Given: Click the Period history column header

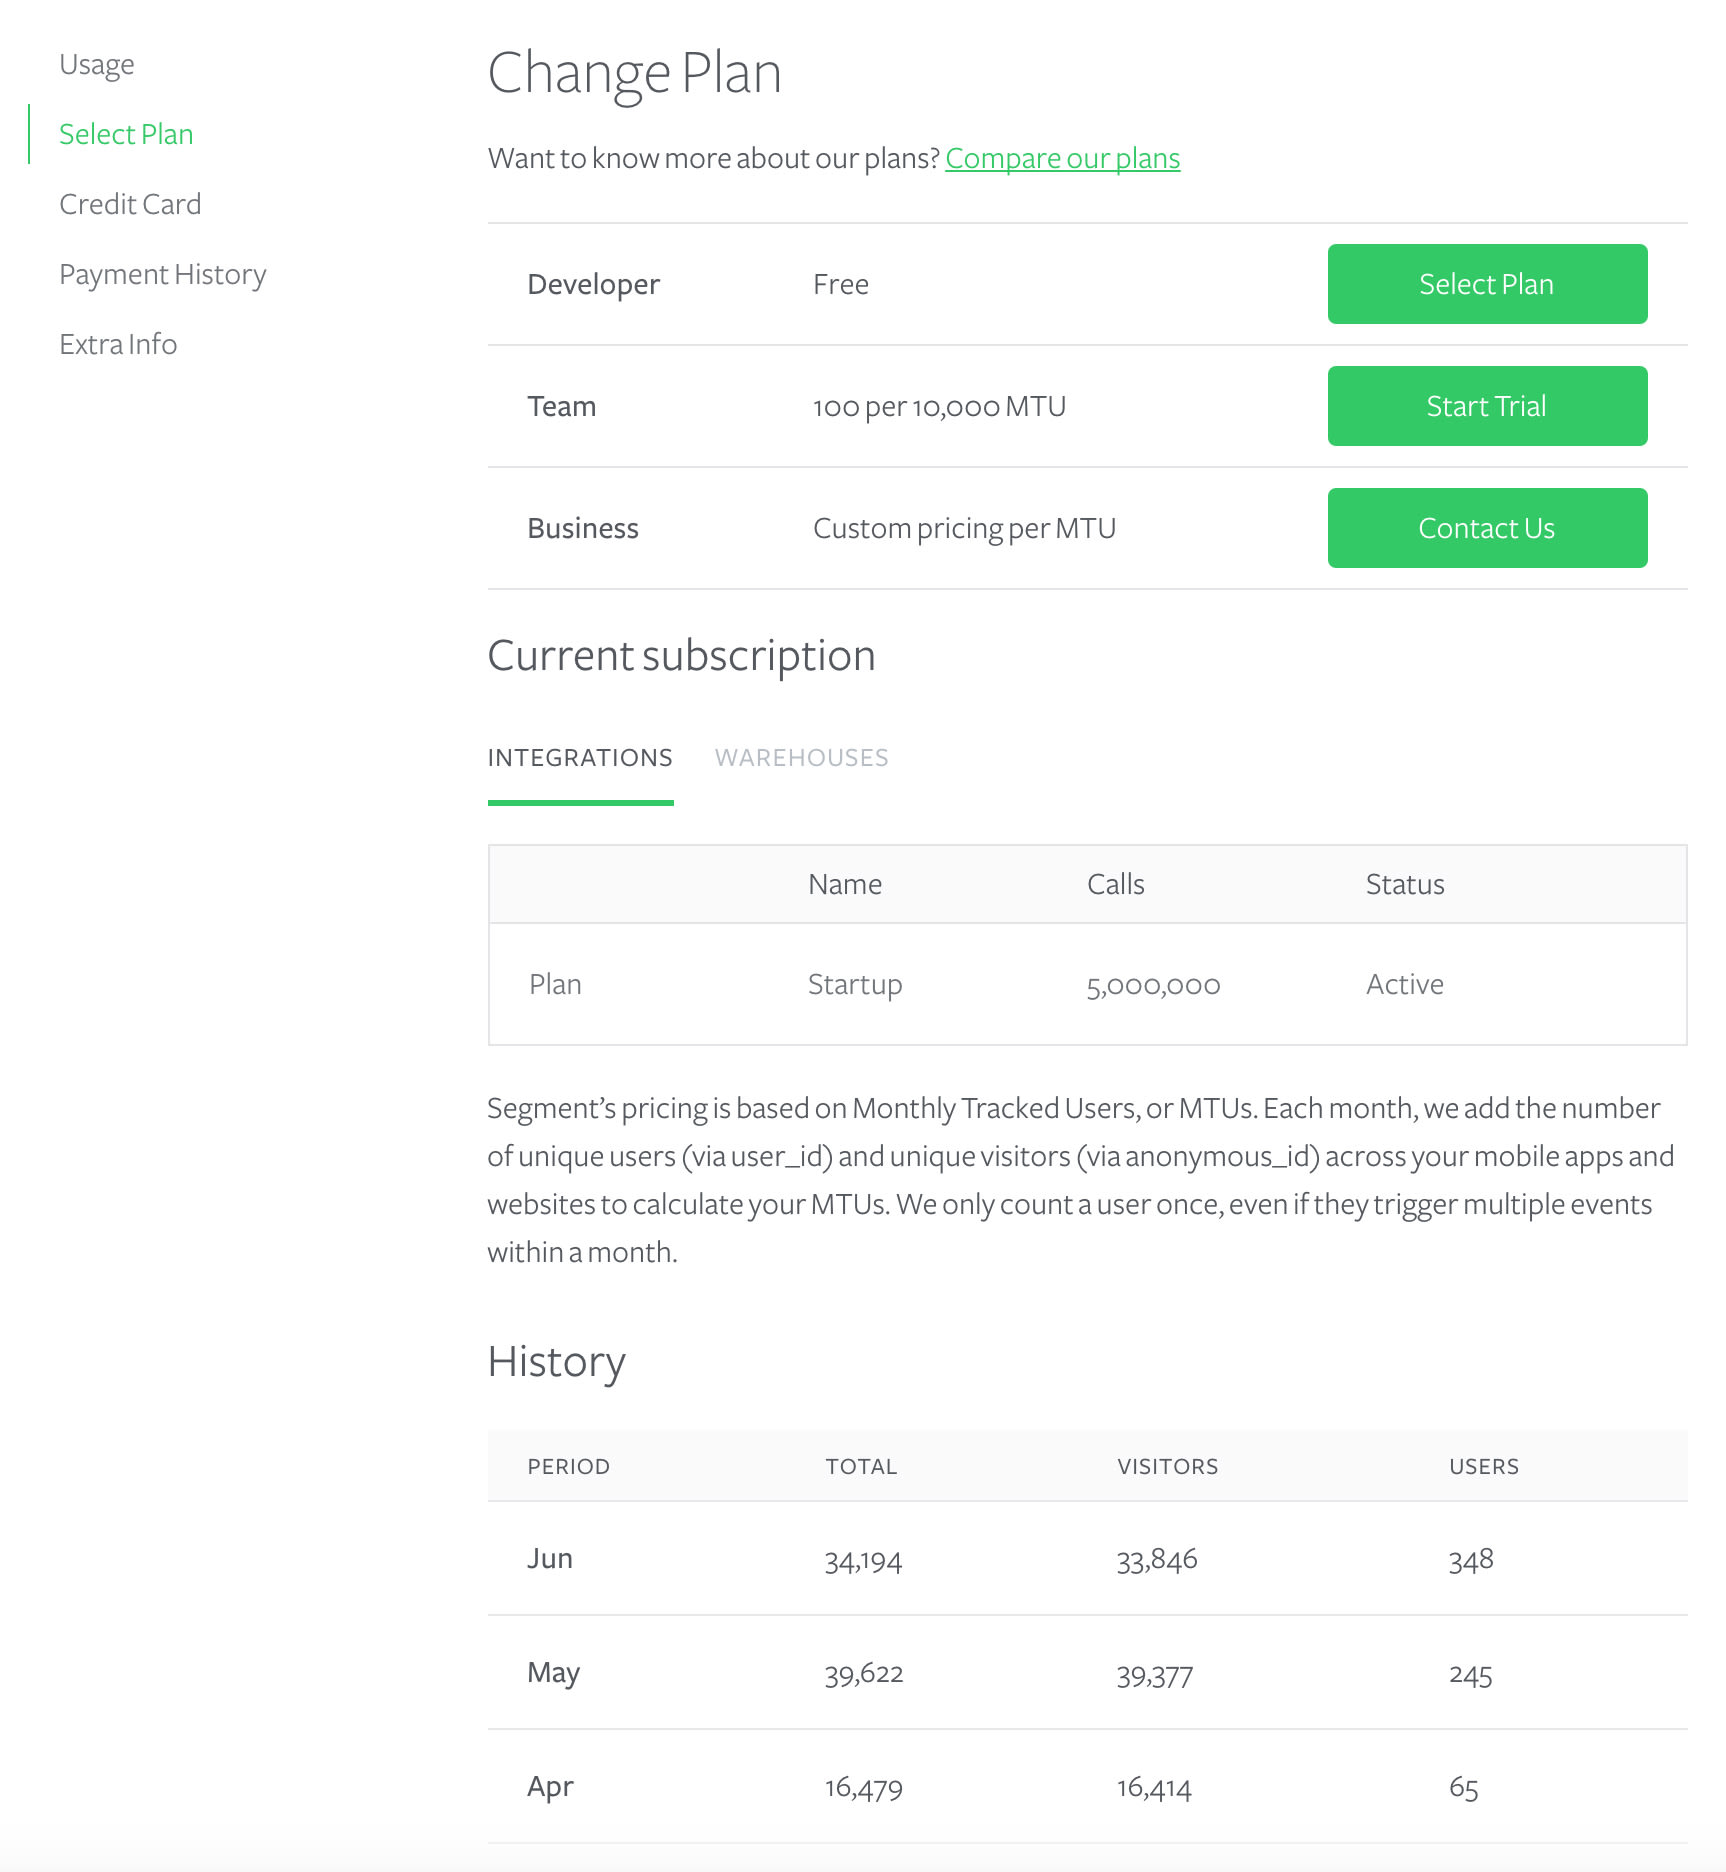Looking at the screenshot, I should pyautogui.click(x=568, y=1466).
